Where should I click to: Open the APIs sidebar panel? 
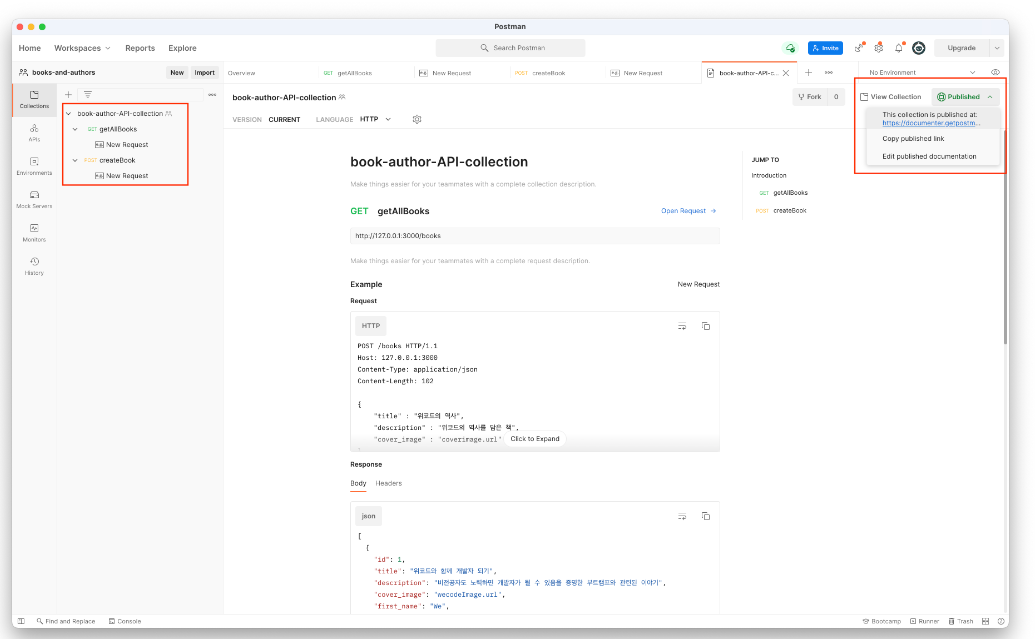click(x=34, y=133)
